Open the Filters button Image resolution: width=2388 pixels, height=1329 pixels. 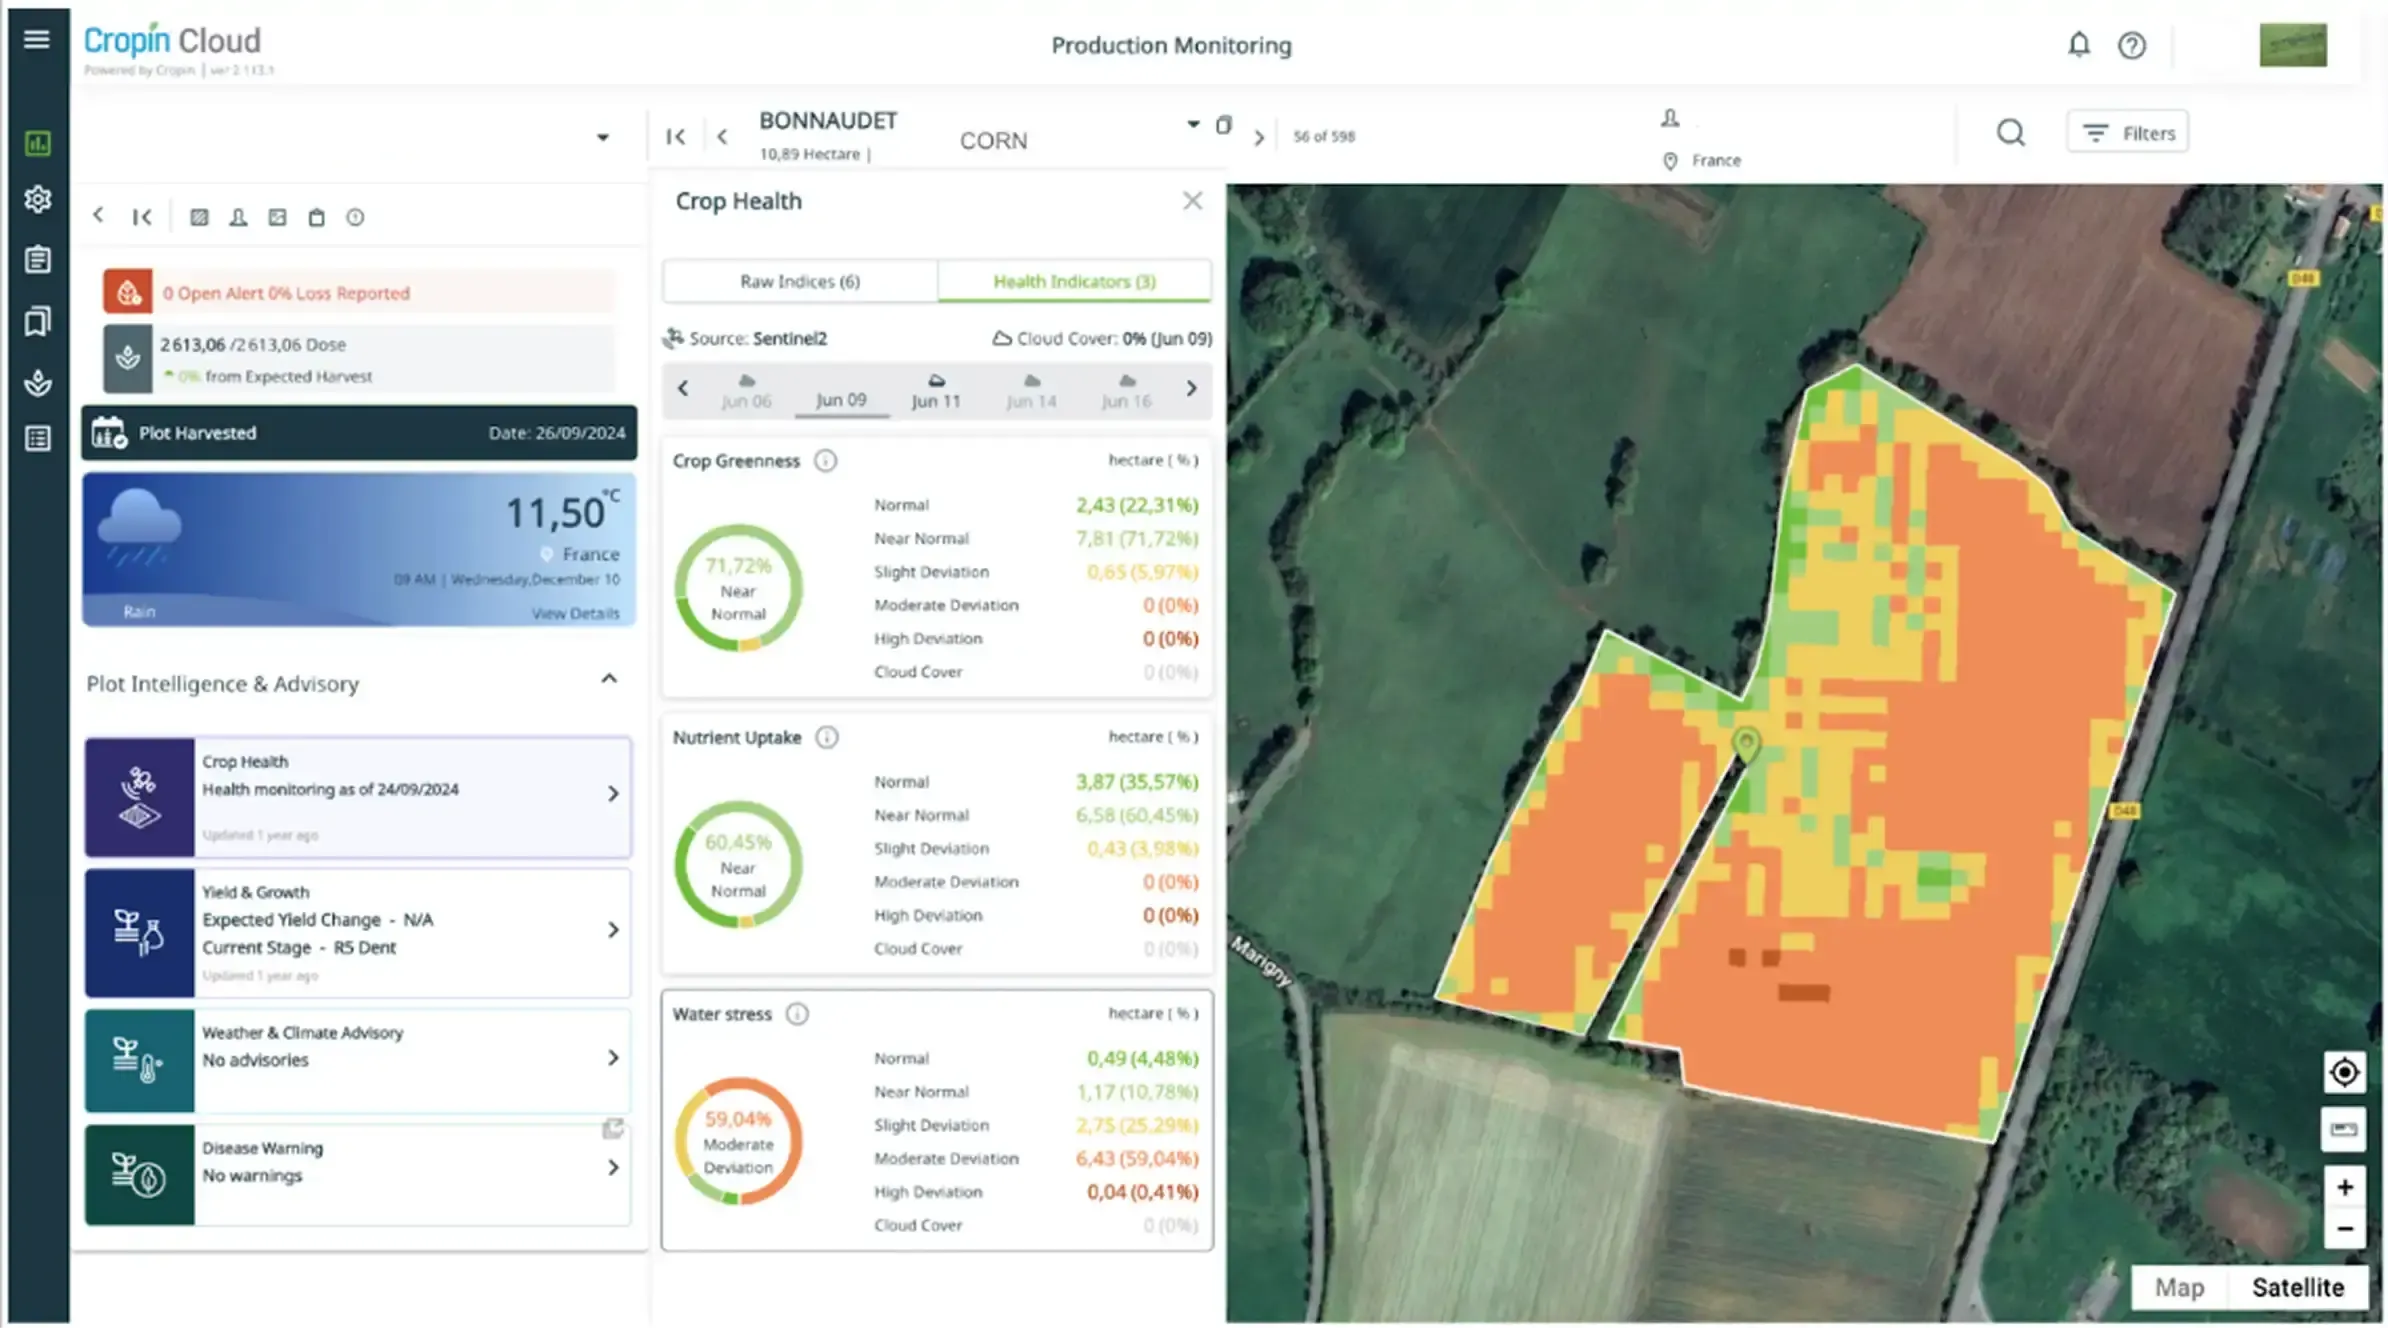tap(2127, 133)
